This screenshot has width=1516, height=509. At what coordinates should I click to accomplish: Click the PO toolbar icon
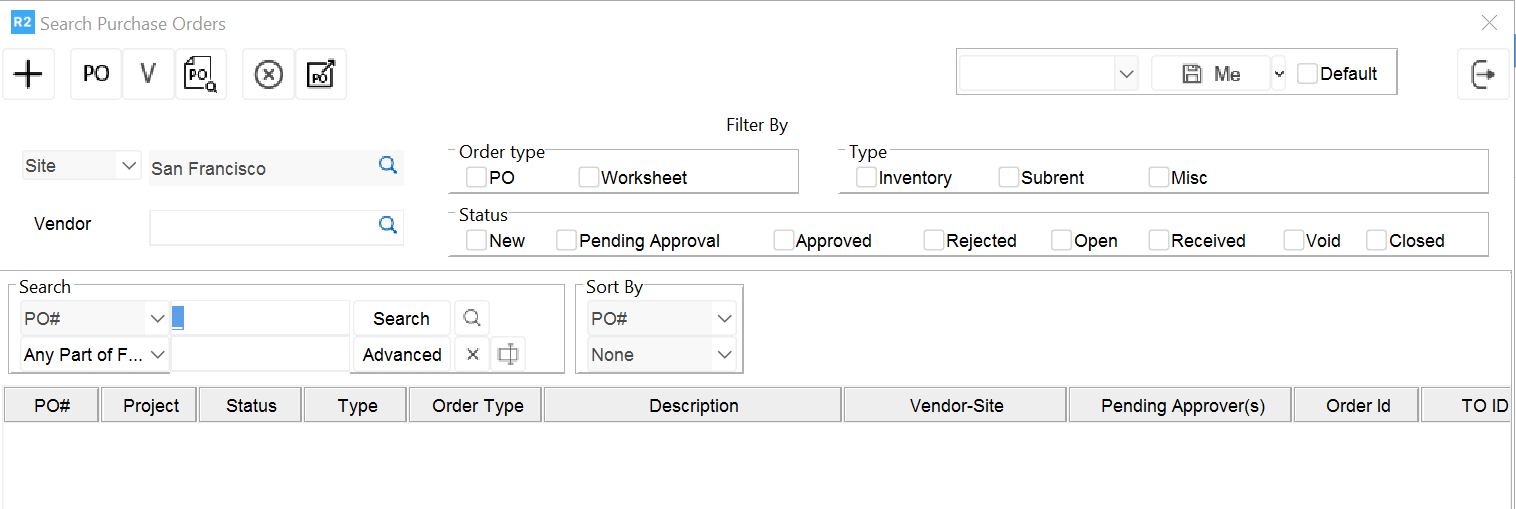pos(96,74)
